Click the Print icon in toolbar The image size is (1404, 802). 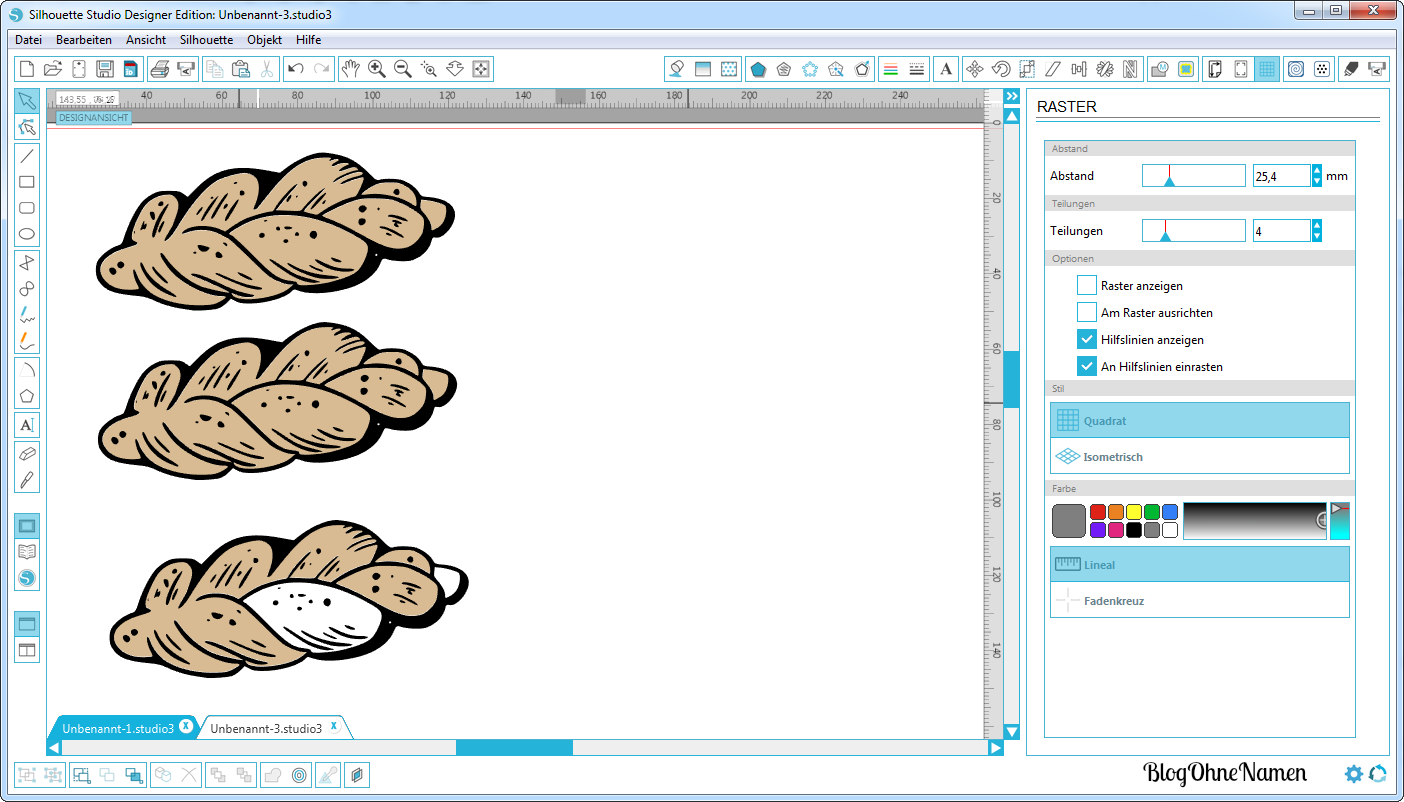point(159,69)
